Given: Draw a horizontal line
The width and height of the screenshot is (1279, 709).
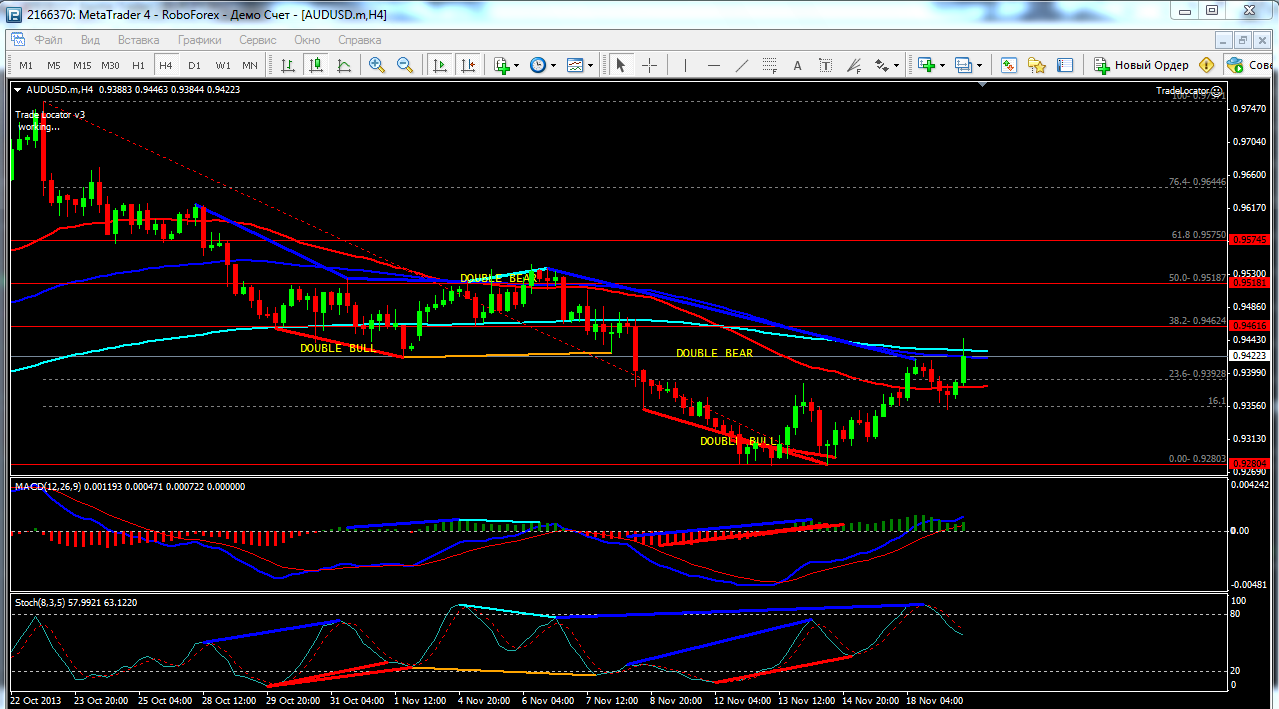Looking at the screenshot, I should pos(713,65).
